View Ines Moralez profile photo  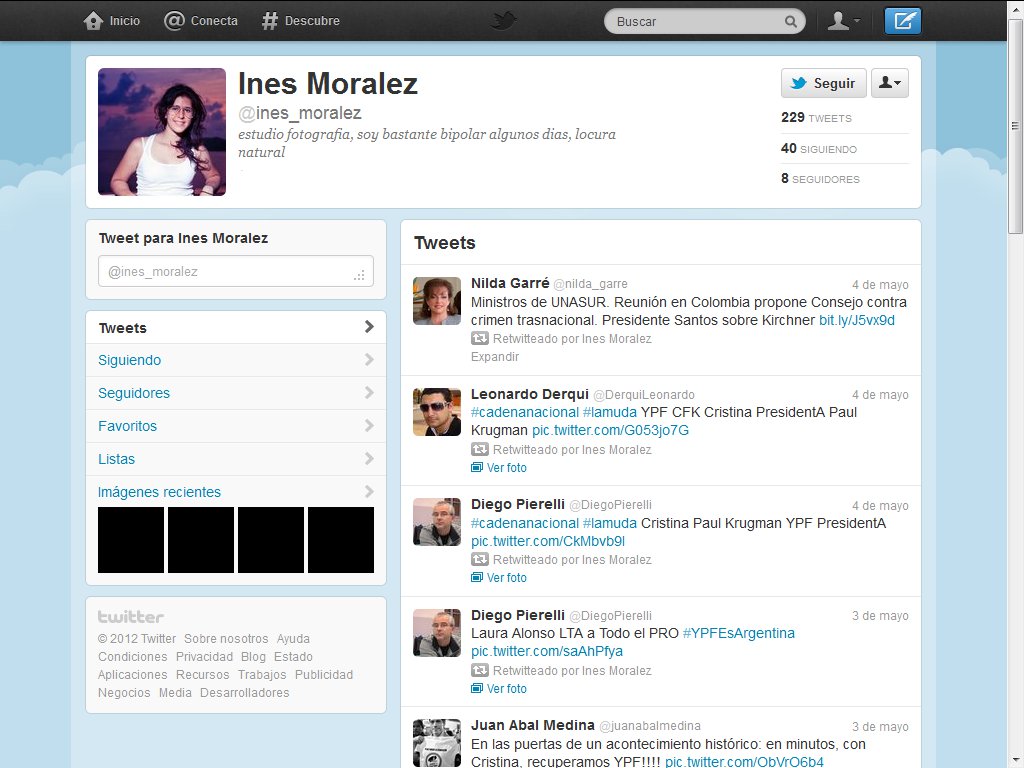[162, 132]
